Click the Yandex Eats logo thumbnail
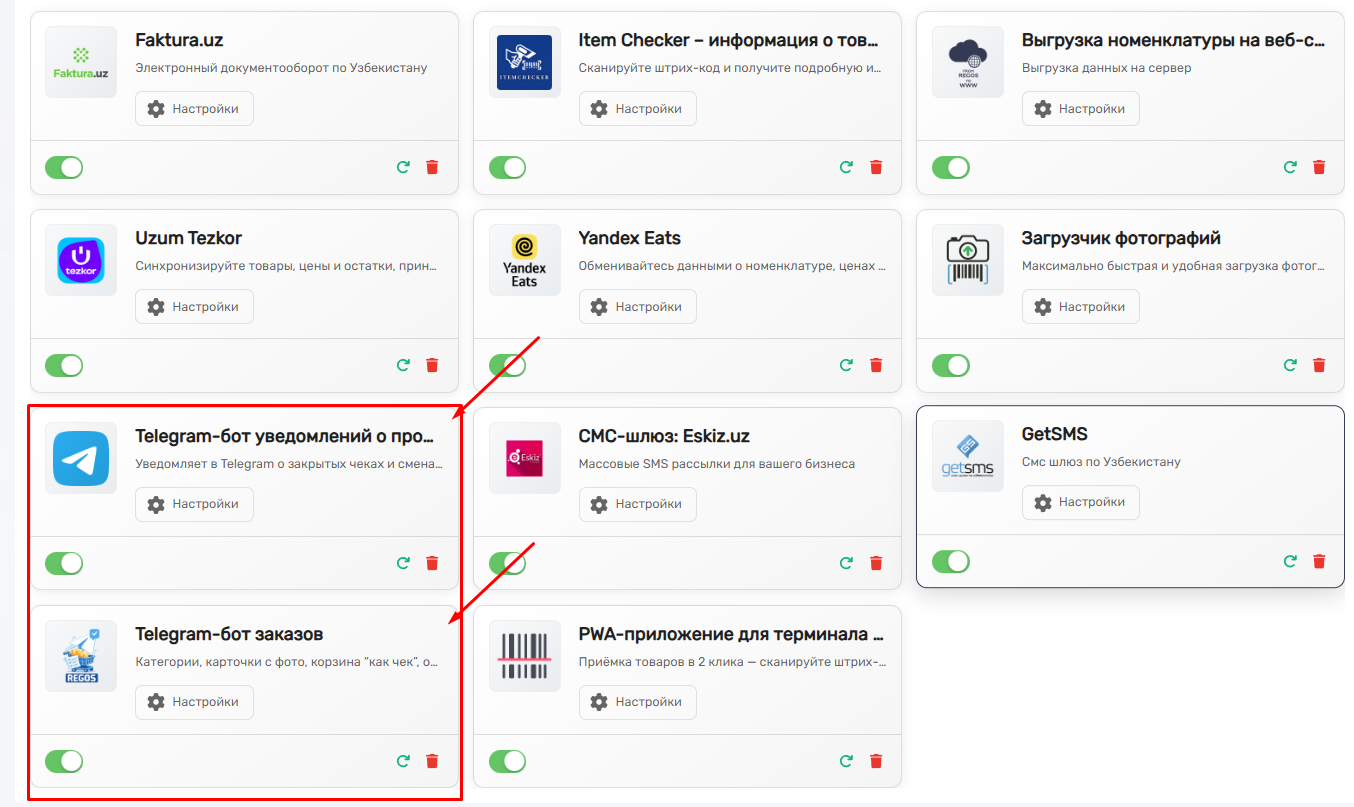 click(524, 260)
